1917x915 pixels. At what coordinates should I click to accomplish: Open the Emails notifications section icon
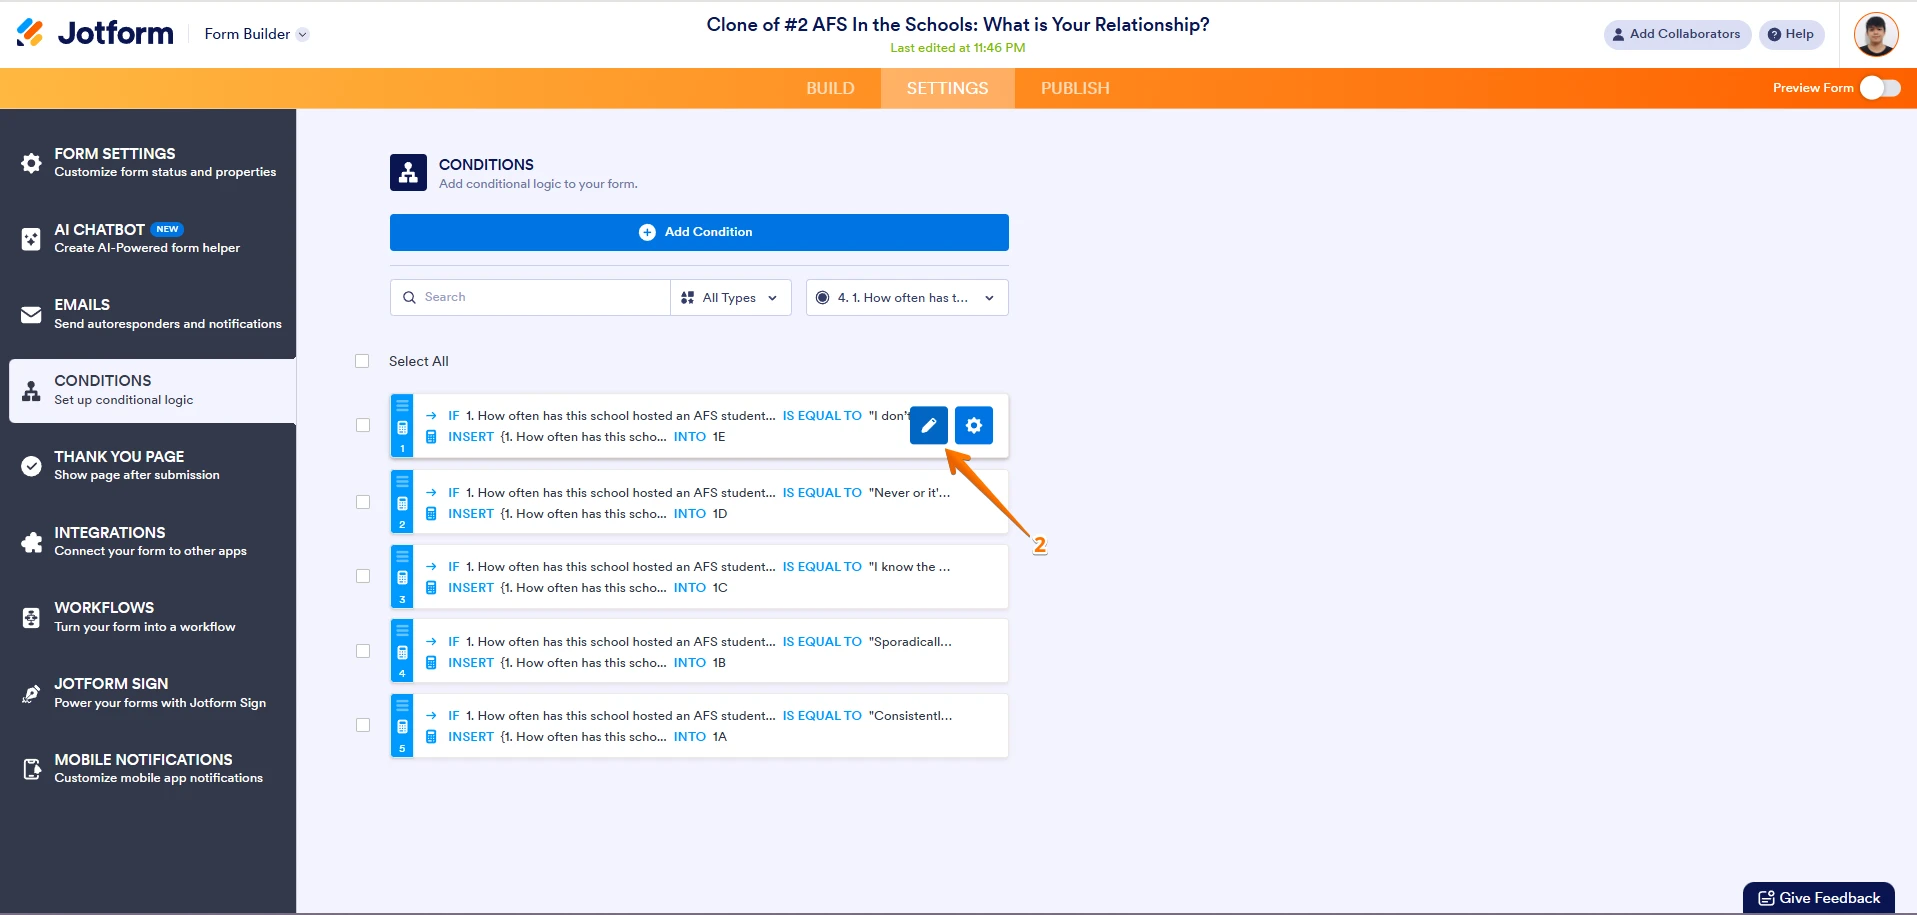pyautogui.click(x=31, y=314)
